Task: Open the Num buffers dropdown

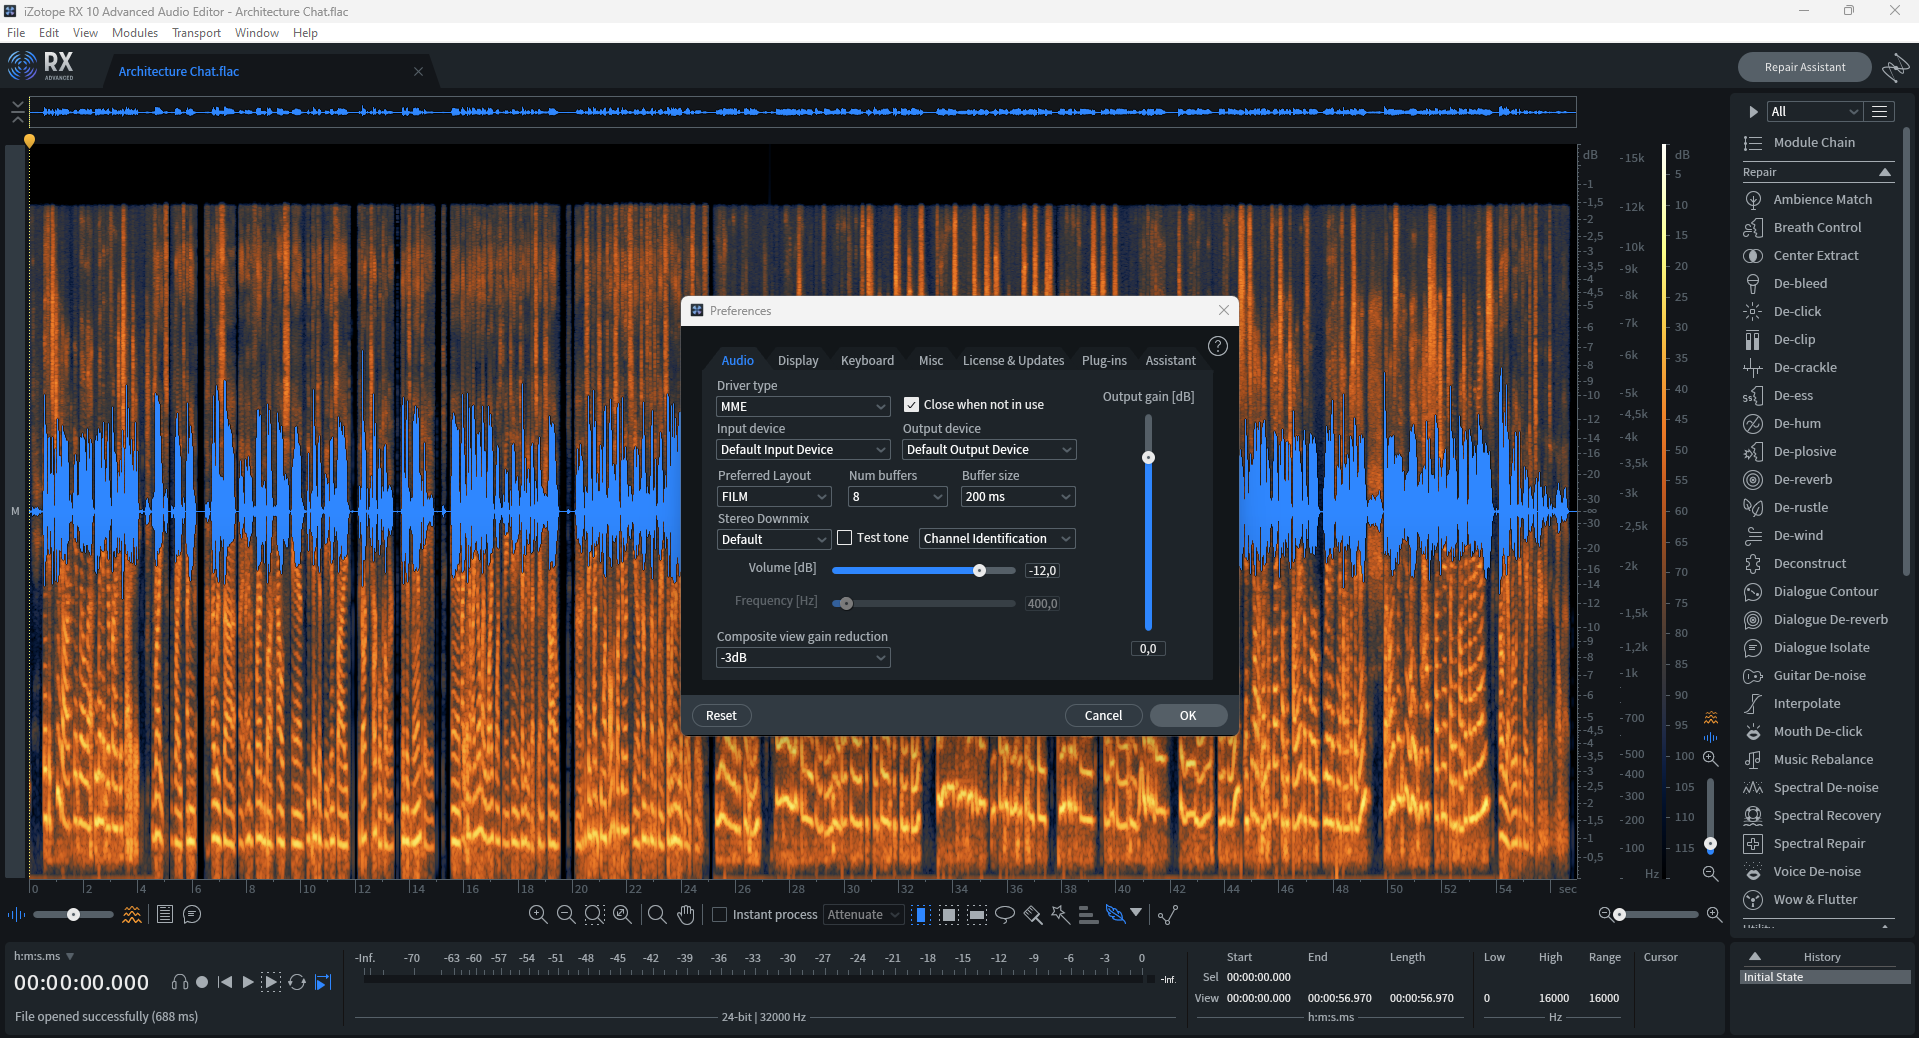Action: [x=897, y=497]
